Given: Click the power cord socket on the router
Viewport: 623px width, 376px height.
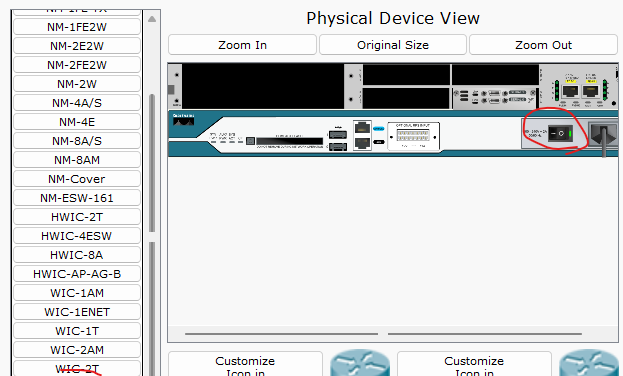Looking at the screenshot, I should tap(603, 134).
